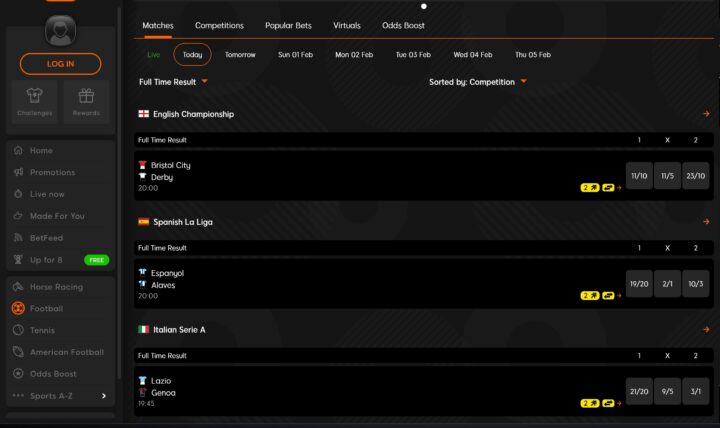The width and height of the screenshot is (720, 428).
Task: Select Thu 05 Feb date filter
Action: coord(533,55)
